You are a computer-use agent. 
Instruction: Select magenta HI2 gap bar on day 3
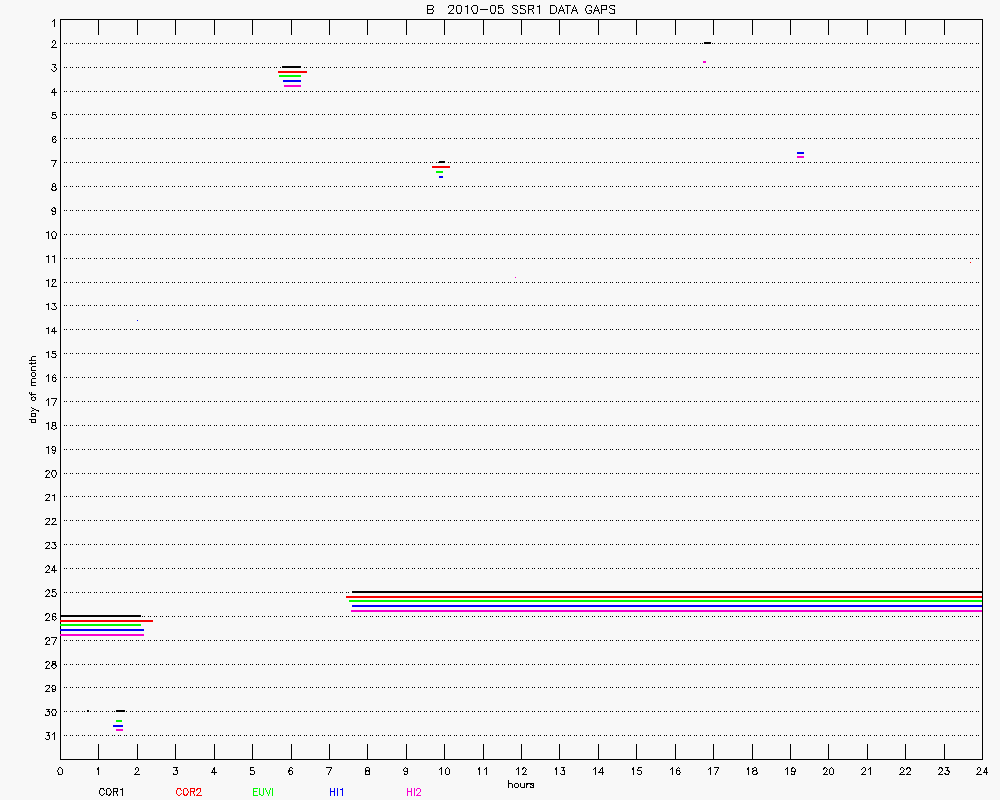[292, 86]
